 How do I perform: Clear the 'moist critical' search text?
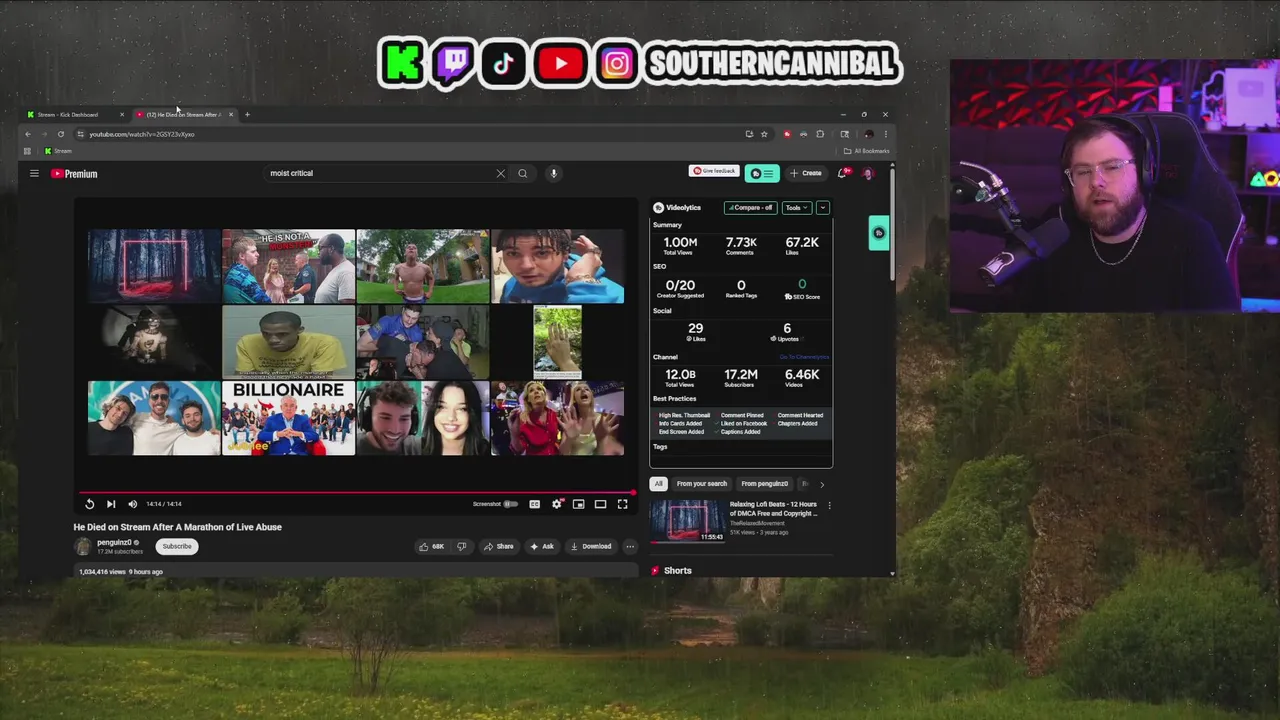501,173
